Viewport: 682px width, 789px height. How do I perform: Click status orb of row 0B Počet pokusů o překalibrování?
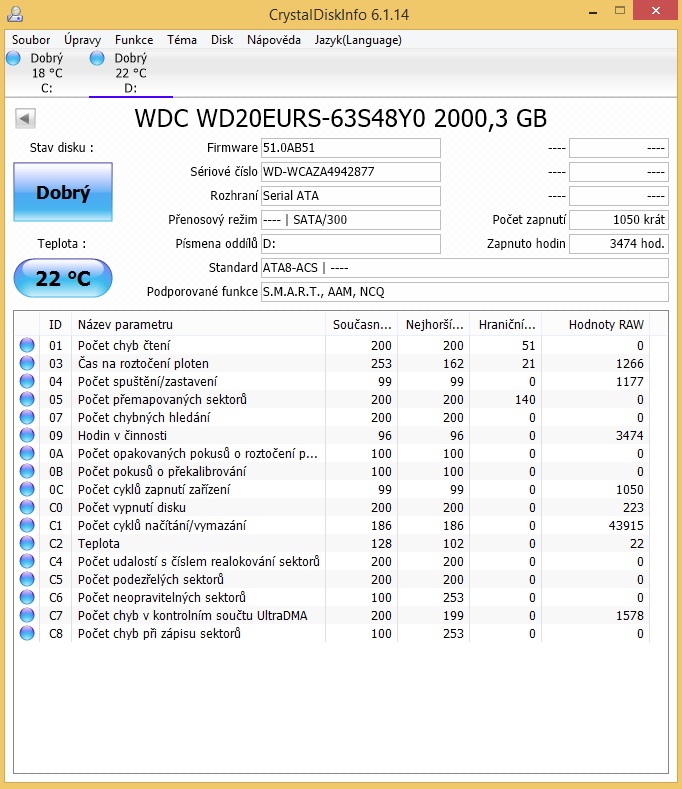tap(27, 471)
